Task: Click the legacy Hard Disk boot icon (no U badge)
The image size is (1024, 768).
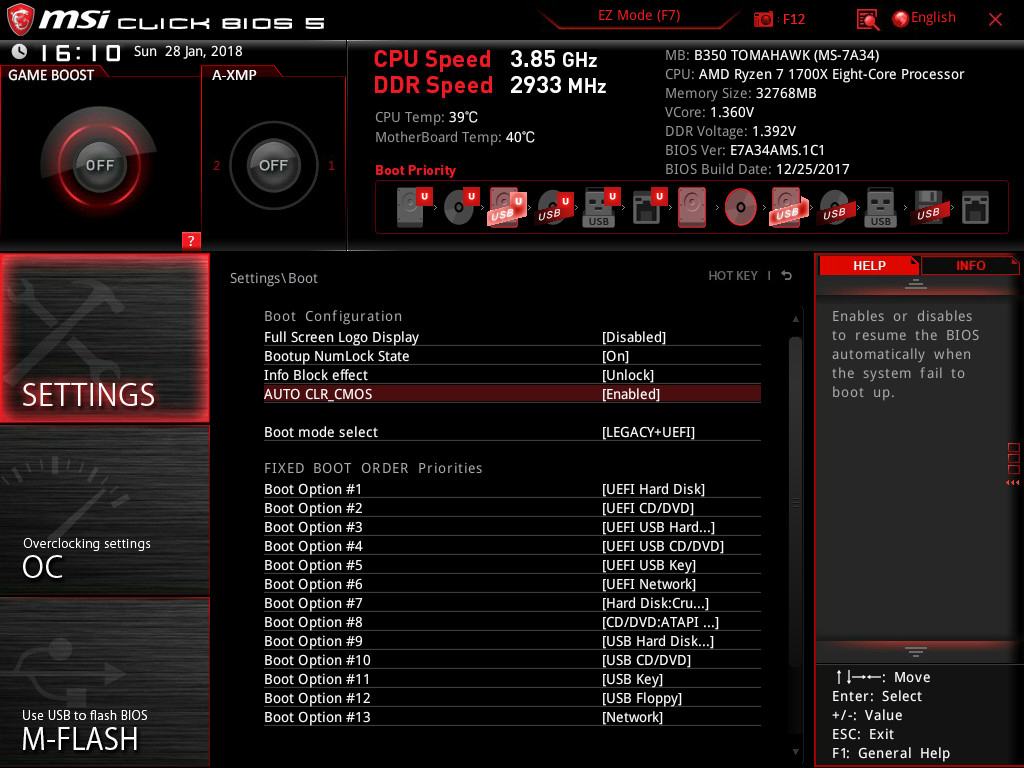Action: 692,207
